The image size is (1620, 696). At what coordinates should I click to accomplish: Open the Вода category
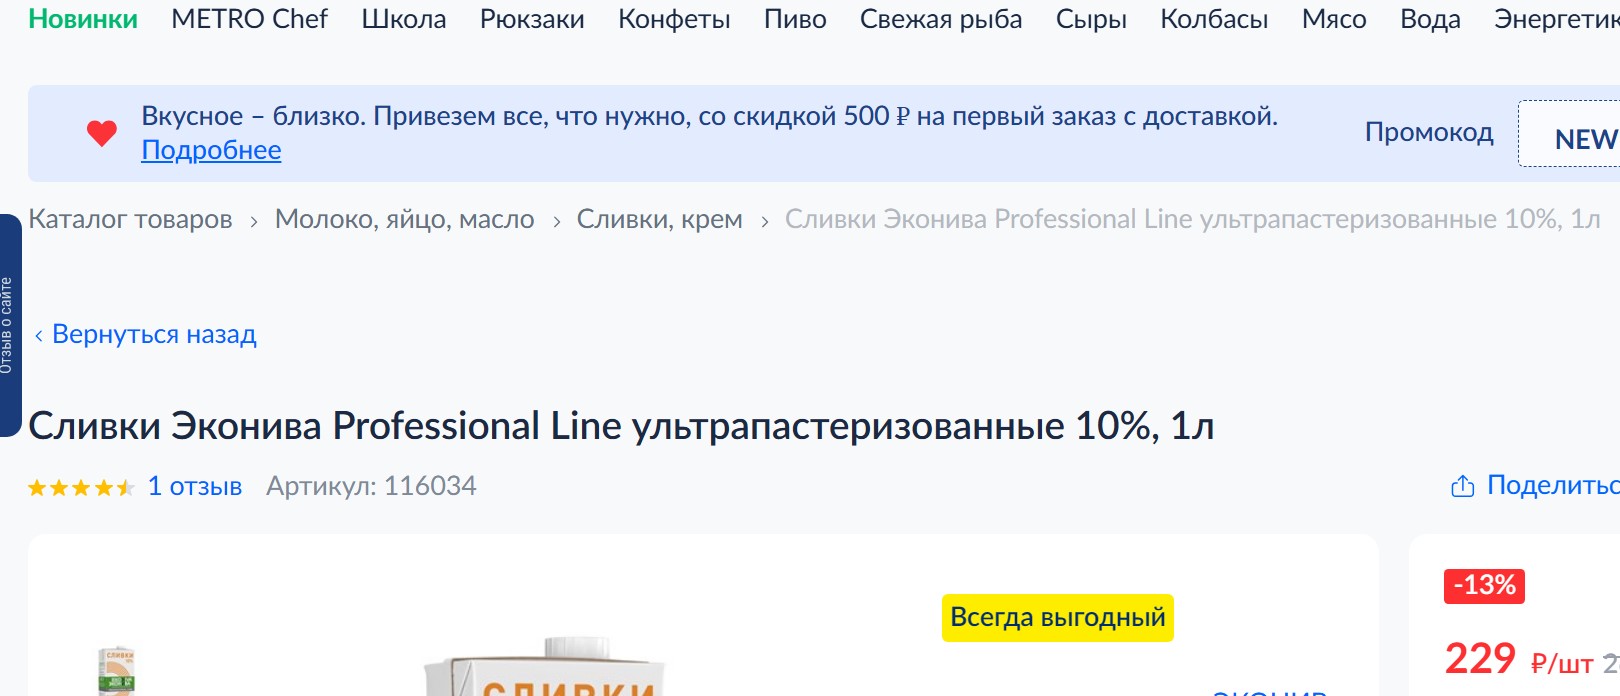coord(1430,19)
